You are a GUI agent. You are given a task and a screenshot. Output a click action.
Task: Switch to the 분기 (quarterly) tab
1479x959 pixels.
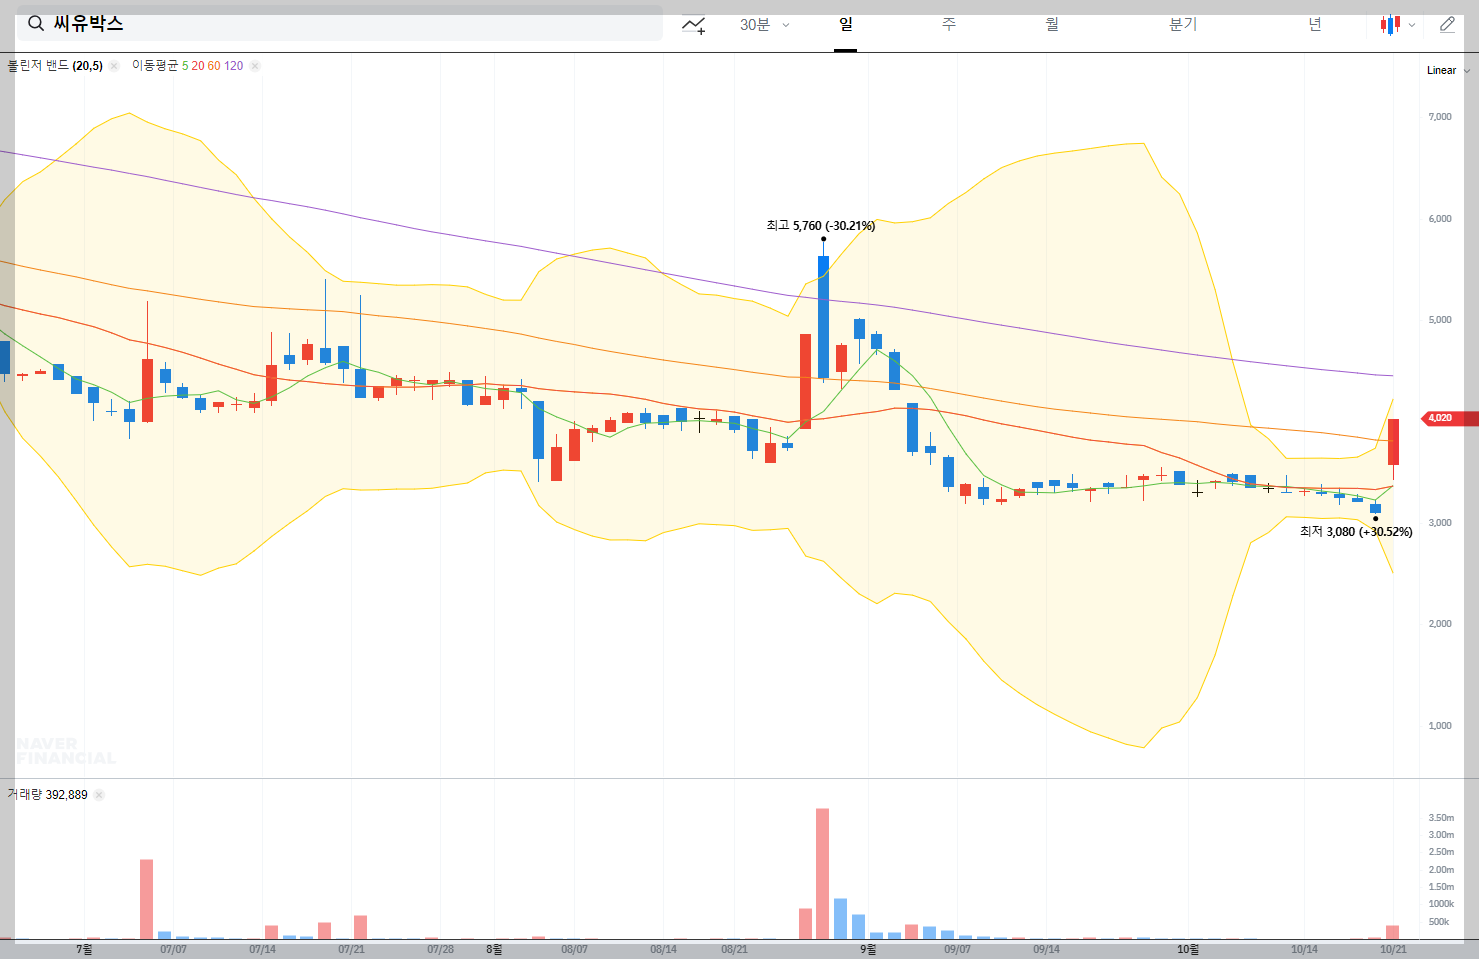coord(1183,24)
